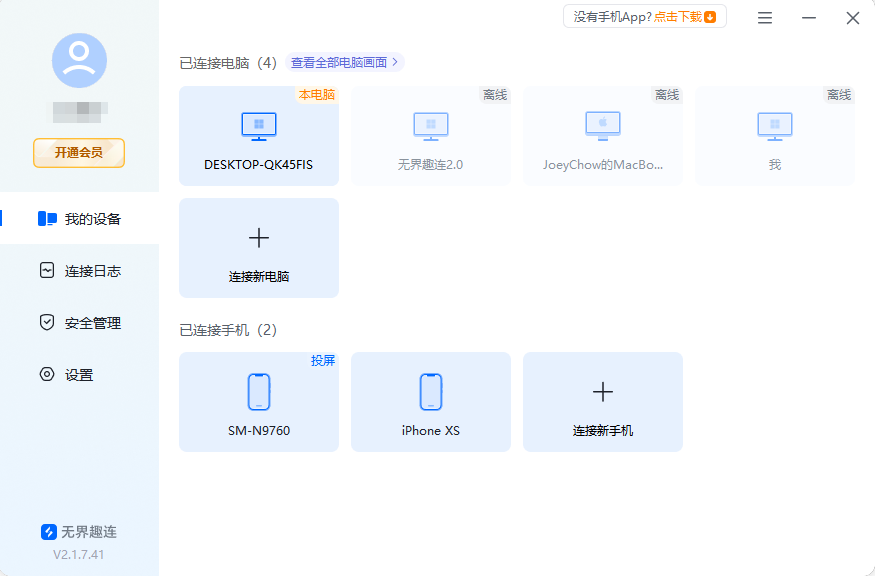Click 连接新电脑 to add a new computer
This screenshot has height=576, width=875.
(258, 247)
